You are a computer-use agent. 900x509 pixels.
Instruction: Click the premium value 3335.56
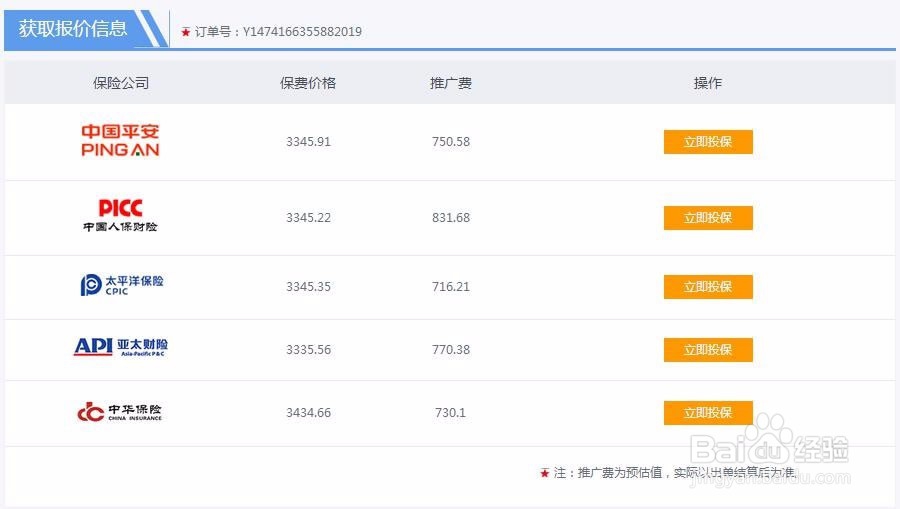click(x=308, y=349)
